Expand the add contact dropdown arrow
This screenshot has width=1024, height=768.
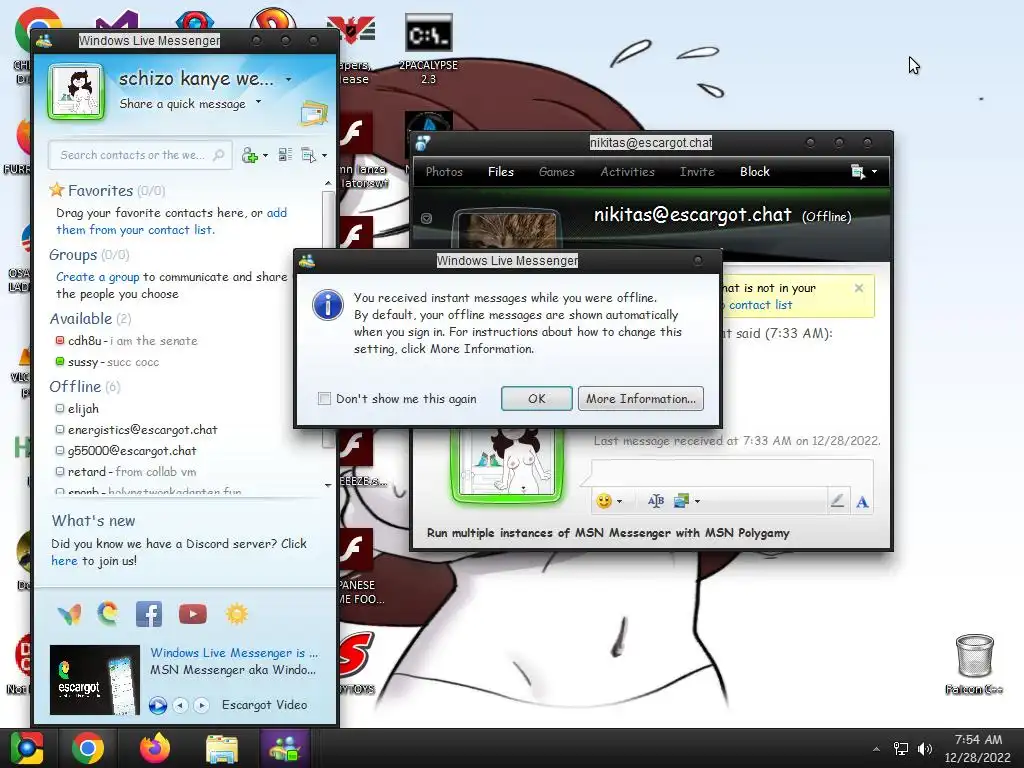click(x=265, y=155)
